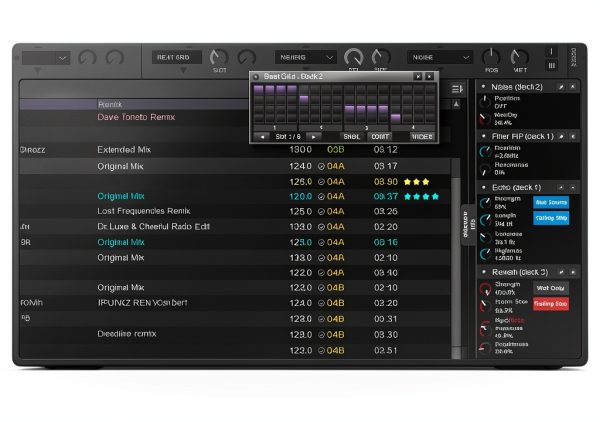Click the Strength knob in Reverb effect

coord(485,289)
